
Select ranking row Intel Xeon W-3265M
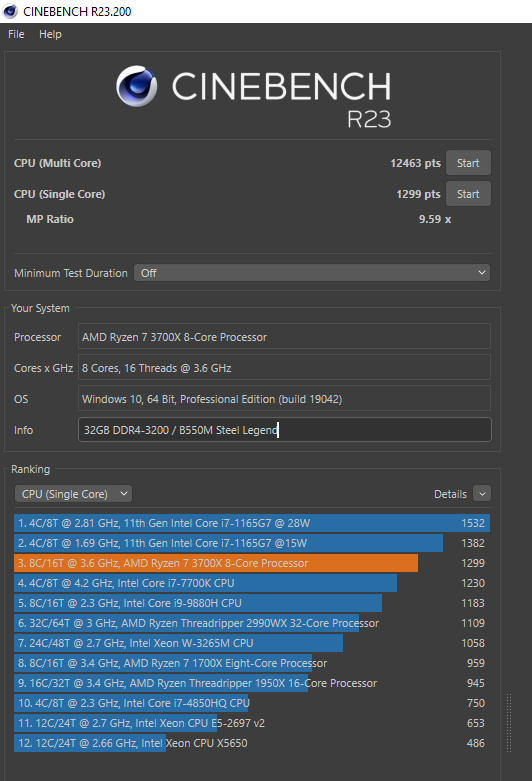252,643
